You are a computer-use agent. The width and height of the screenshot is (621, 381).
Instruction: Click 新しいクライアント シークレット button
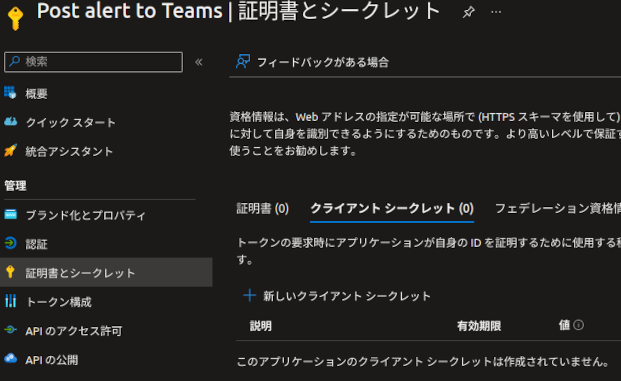(x=337, y=296)
